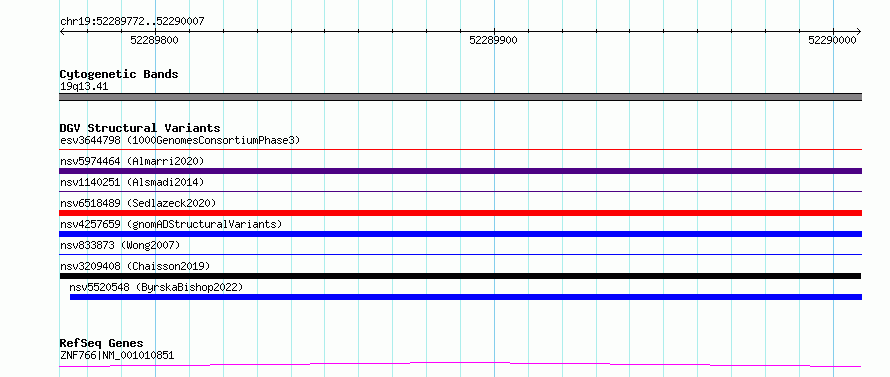Open the DGV Structural Variants track heading
The width and height of the screenshot is (890, 377).
(x=140, y=128)
